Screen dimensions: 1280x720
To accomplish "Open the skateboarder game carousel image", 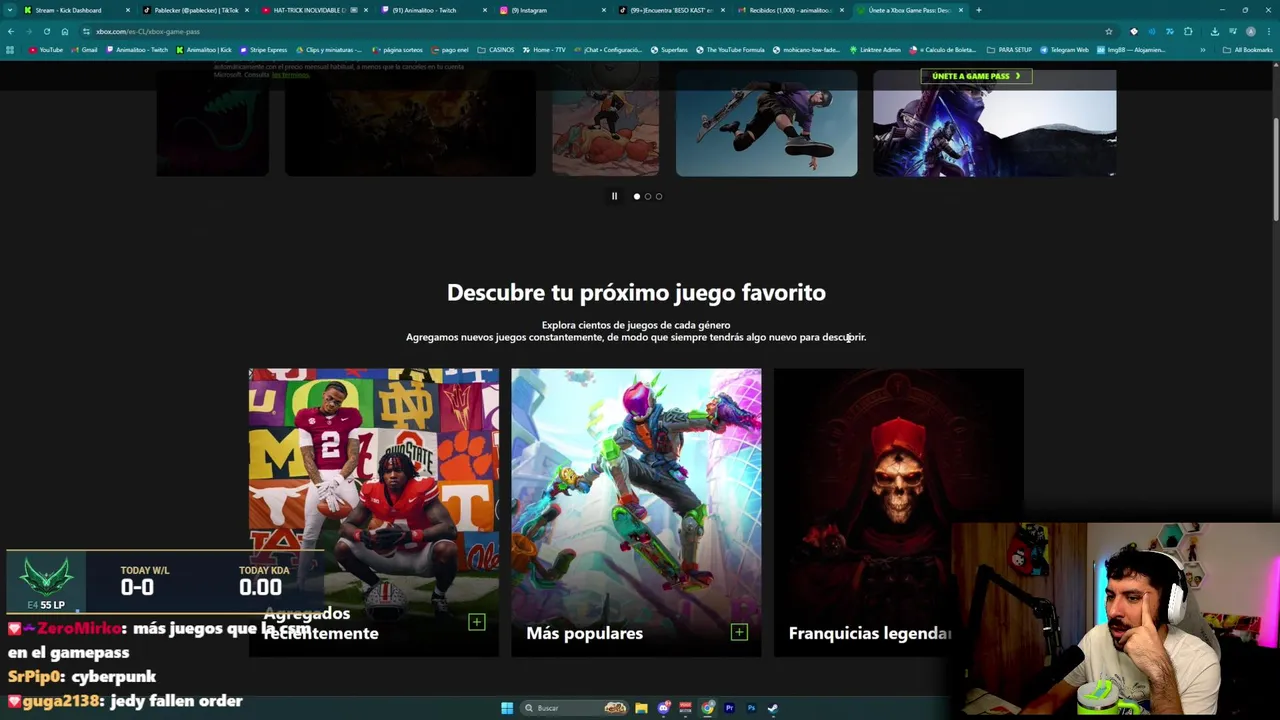I will [766, 123].
